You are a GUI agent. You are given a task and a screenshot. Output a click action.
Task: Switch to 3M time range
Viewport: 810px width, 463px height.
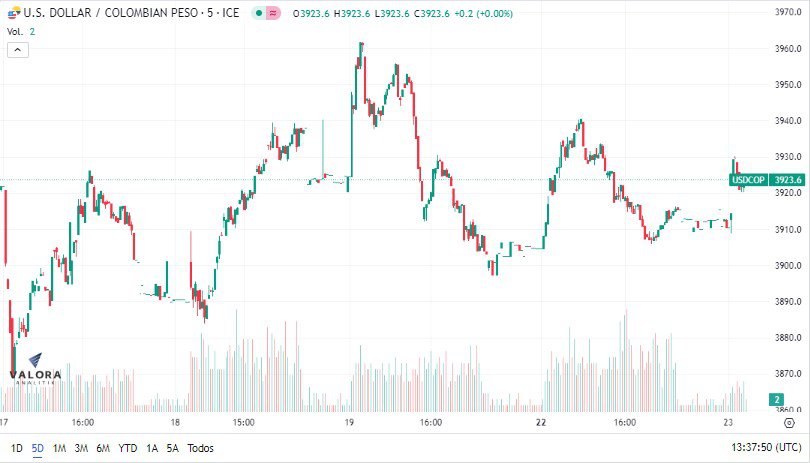point(81,448)
